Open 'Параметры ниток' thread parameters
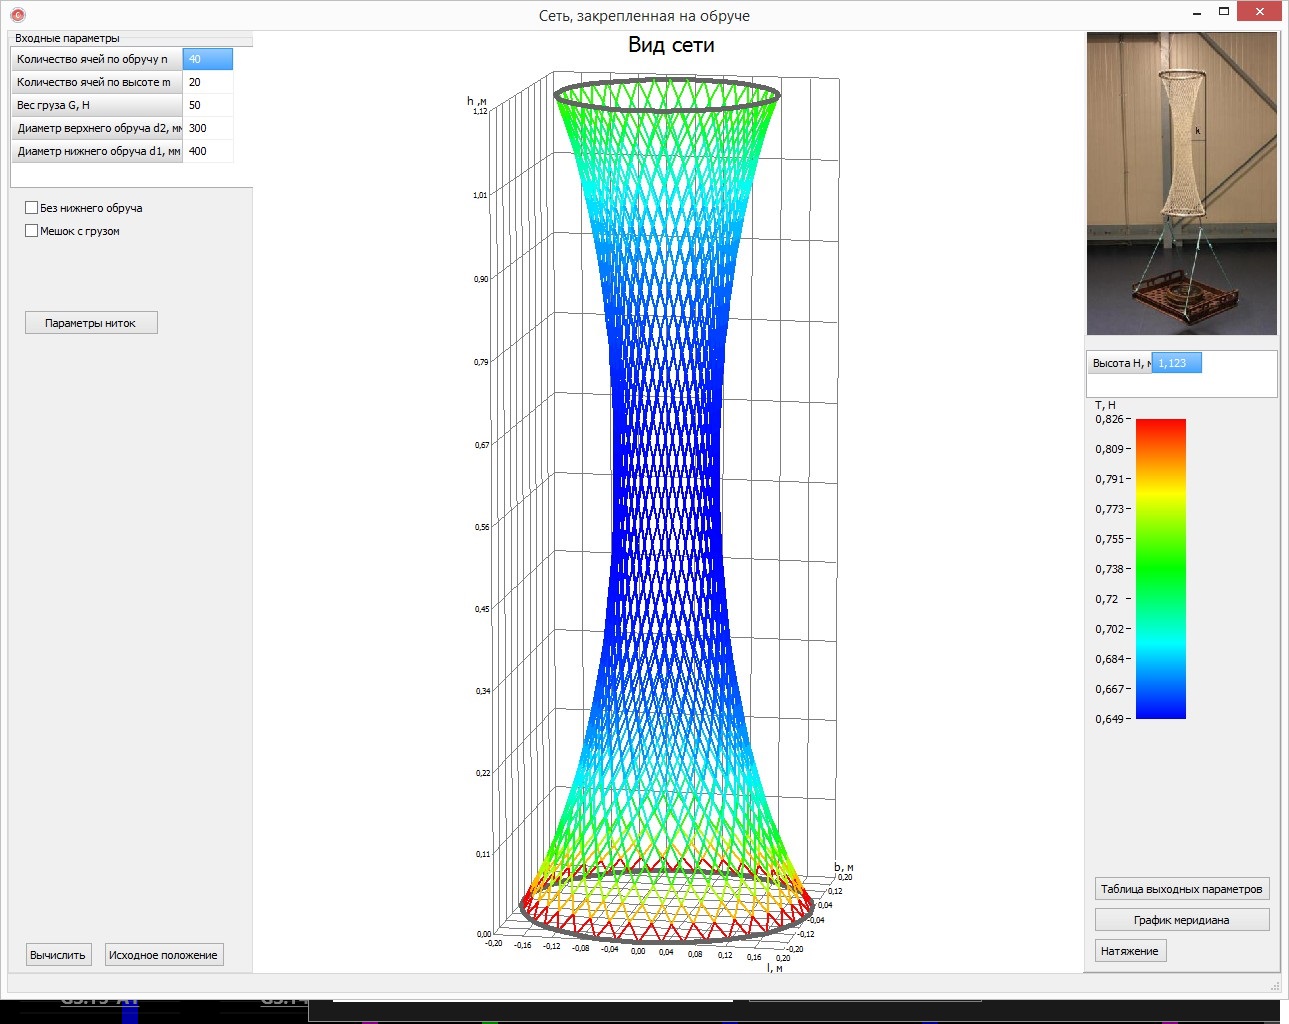 point(91,323)
